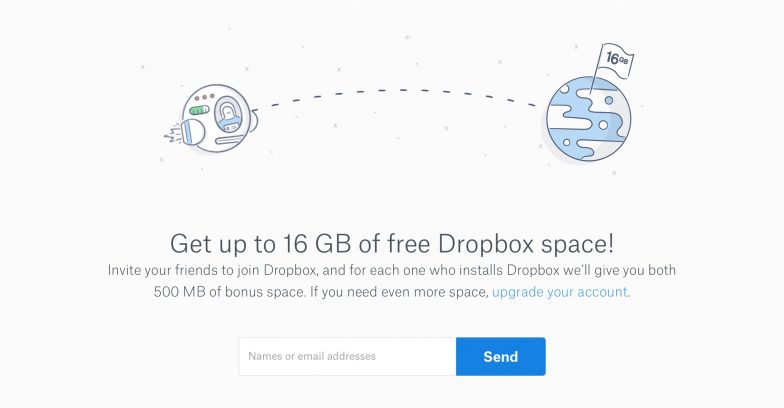Click the green indicator bar on spaceship
This screenshot has width=784, height=408.
pos(198,110)
